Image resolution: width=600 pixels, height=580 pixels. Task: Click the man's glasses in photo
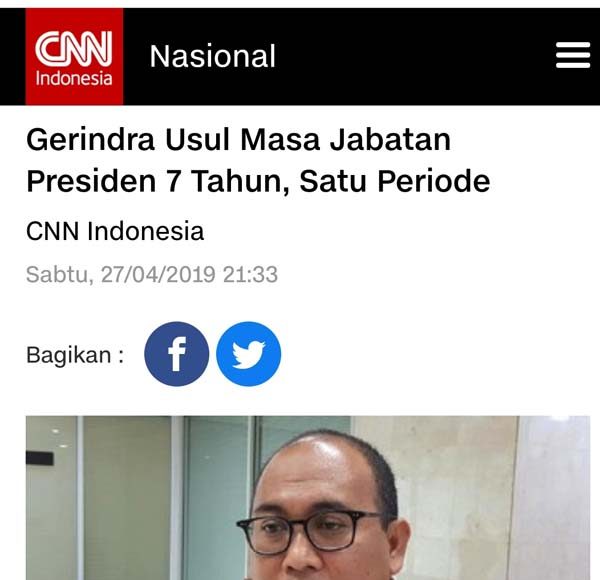pyautogui.click(x=310, y=531)
